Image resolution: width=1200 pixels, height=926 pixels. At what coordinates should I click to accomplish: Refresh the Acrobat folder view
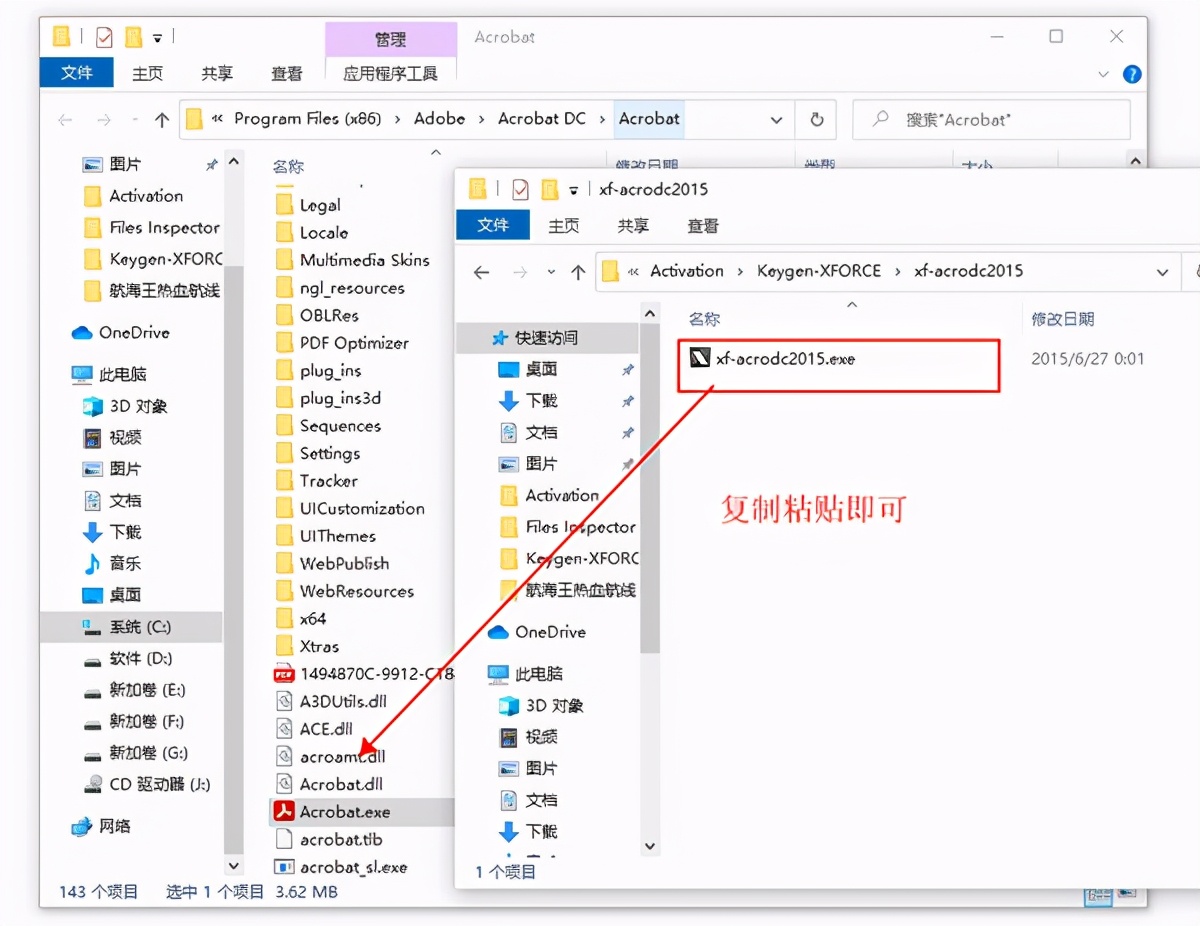[817, 119]
